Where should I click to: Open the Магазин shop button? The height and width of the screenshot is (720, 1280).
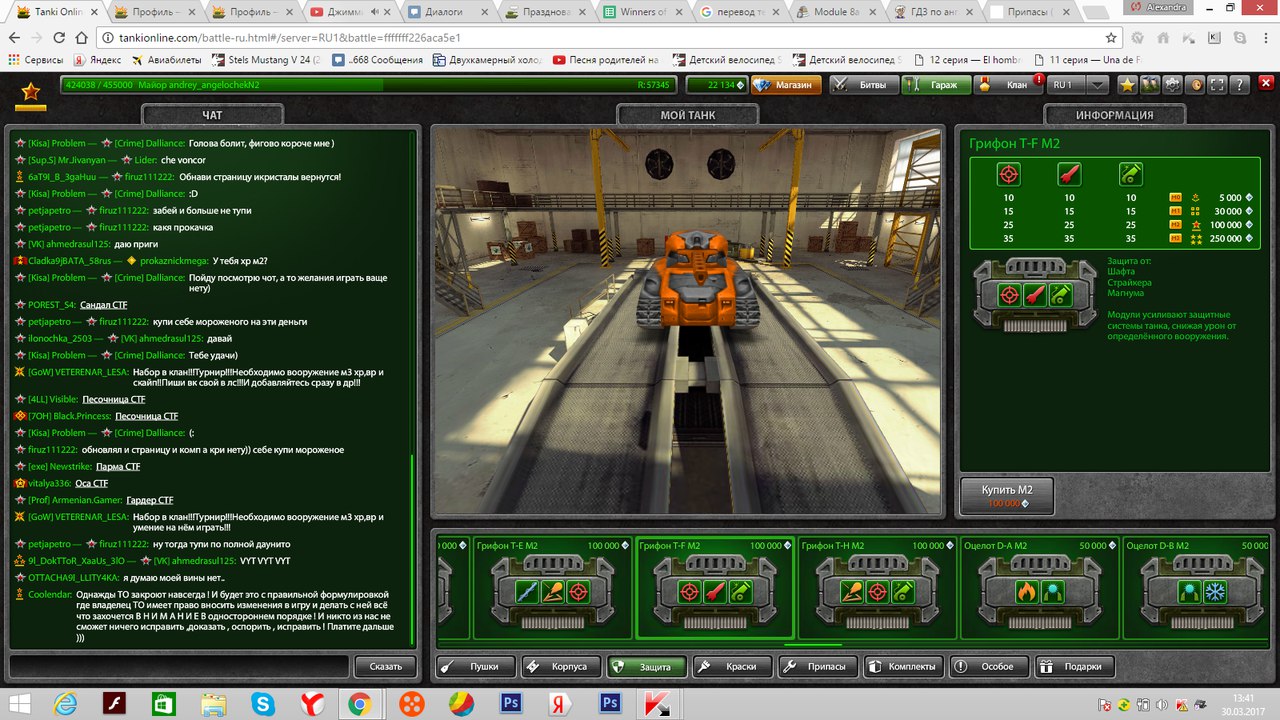click(786, 85)
